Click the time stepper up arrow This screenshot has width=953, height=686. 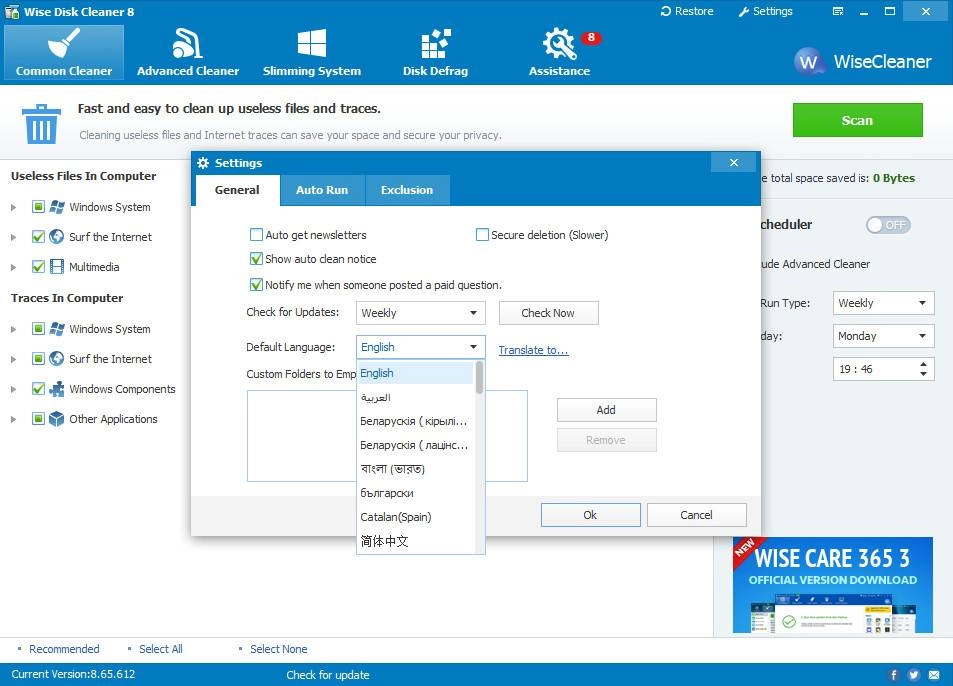[923, 364]
